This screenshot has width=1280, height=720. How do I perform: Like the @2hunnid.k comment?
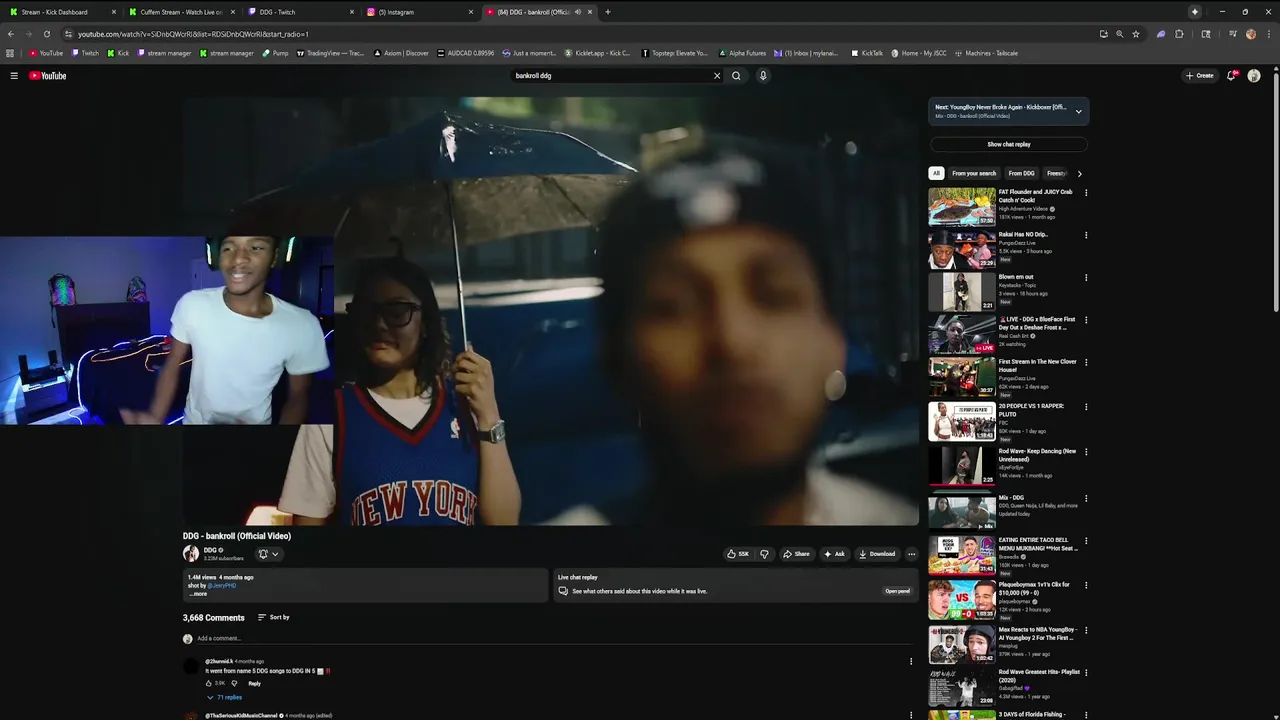(210, 684)
